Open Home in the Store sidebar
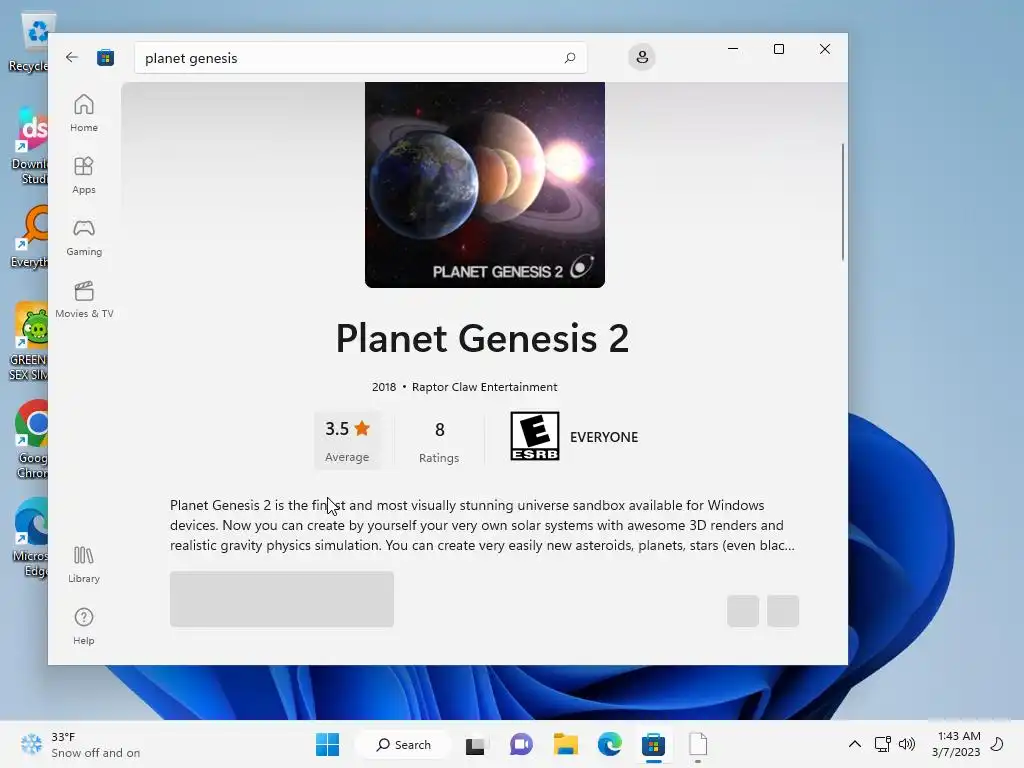The height and width of the screenshot is (768, 1024). [84, 113]
